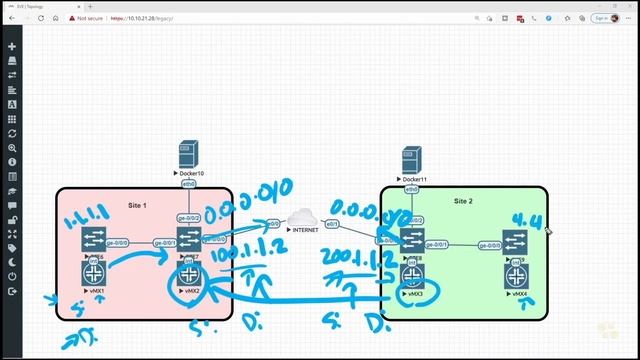Click the tag label sidebar icon
The width and height of the screenshot is (640, 360).
[12, 248]
